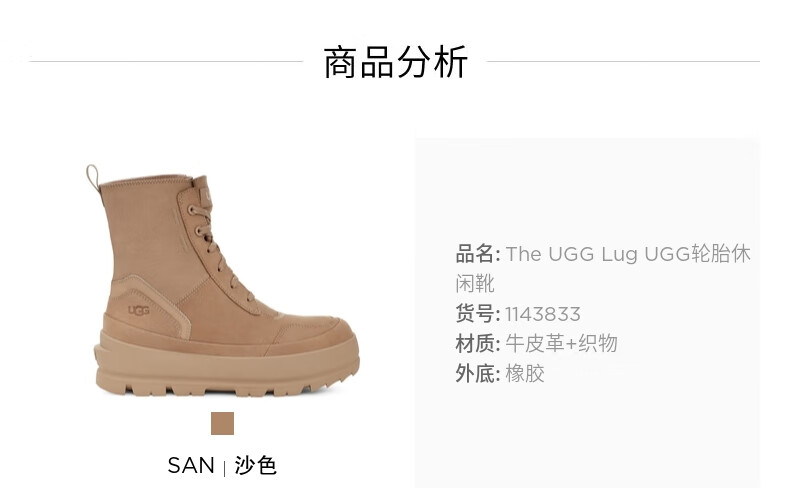This screenshot has height=488, width=790.
Task: Click the toe cap of the boot
Action: click(315, 331)
